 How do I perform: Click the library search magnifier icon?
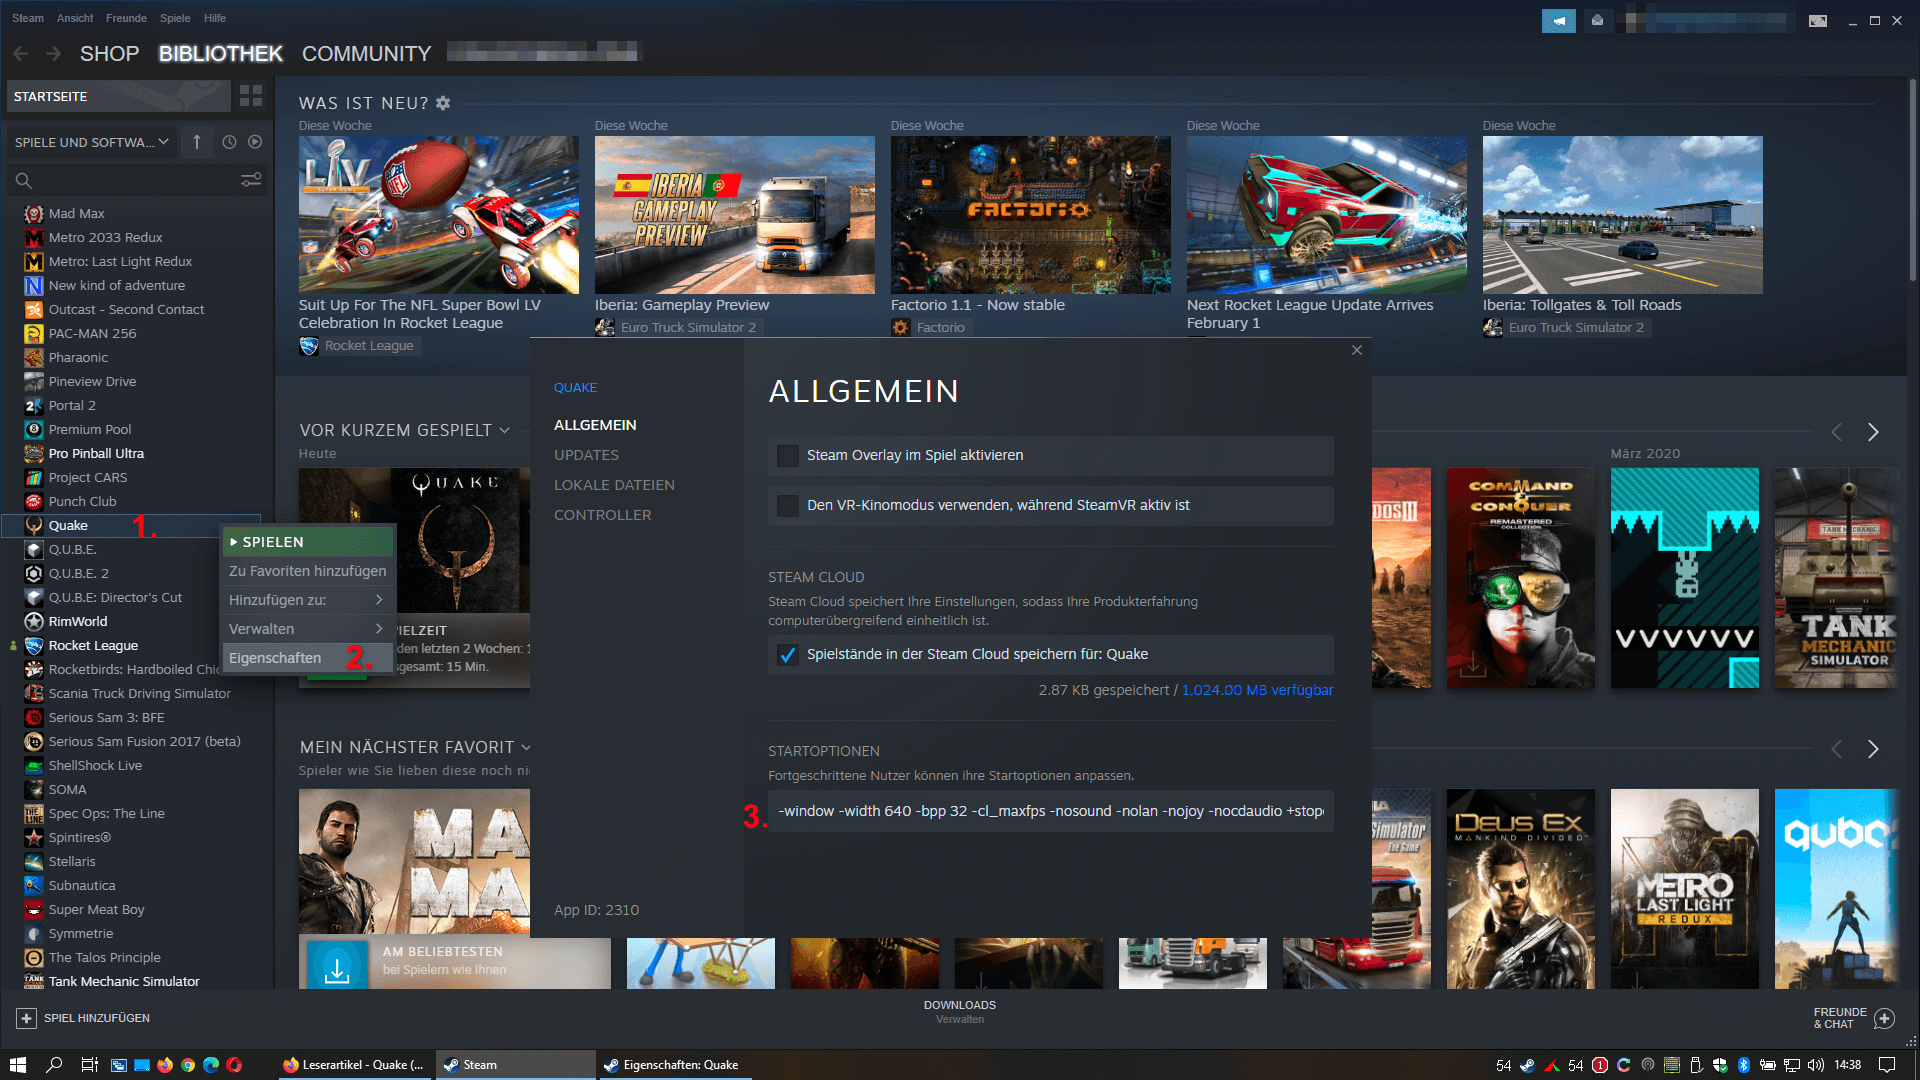point(24,180)
